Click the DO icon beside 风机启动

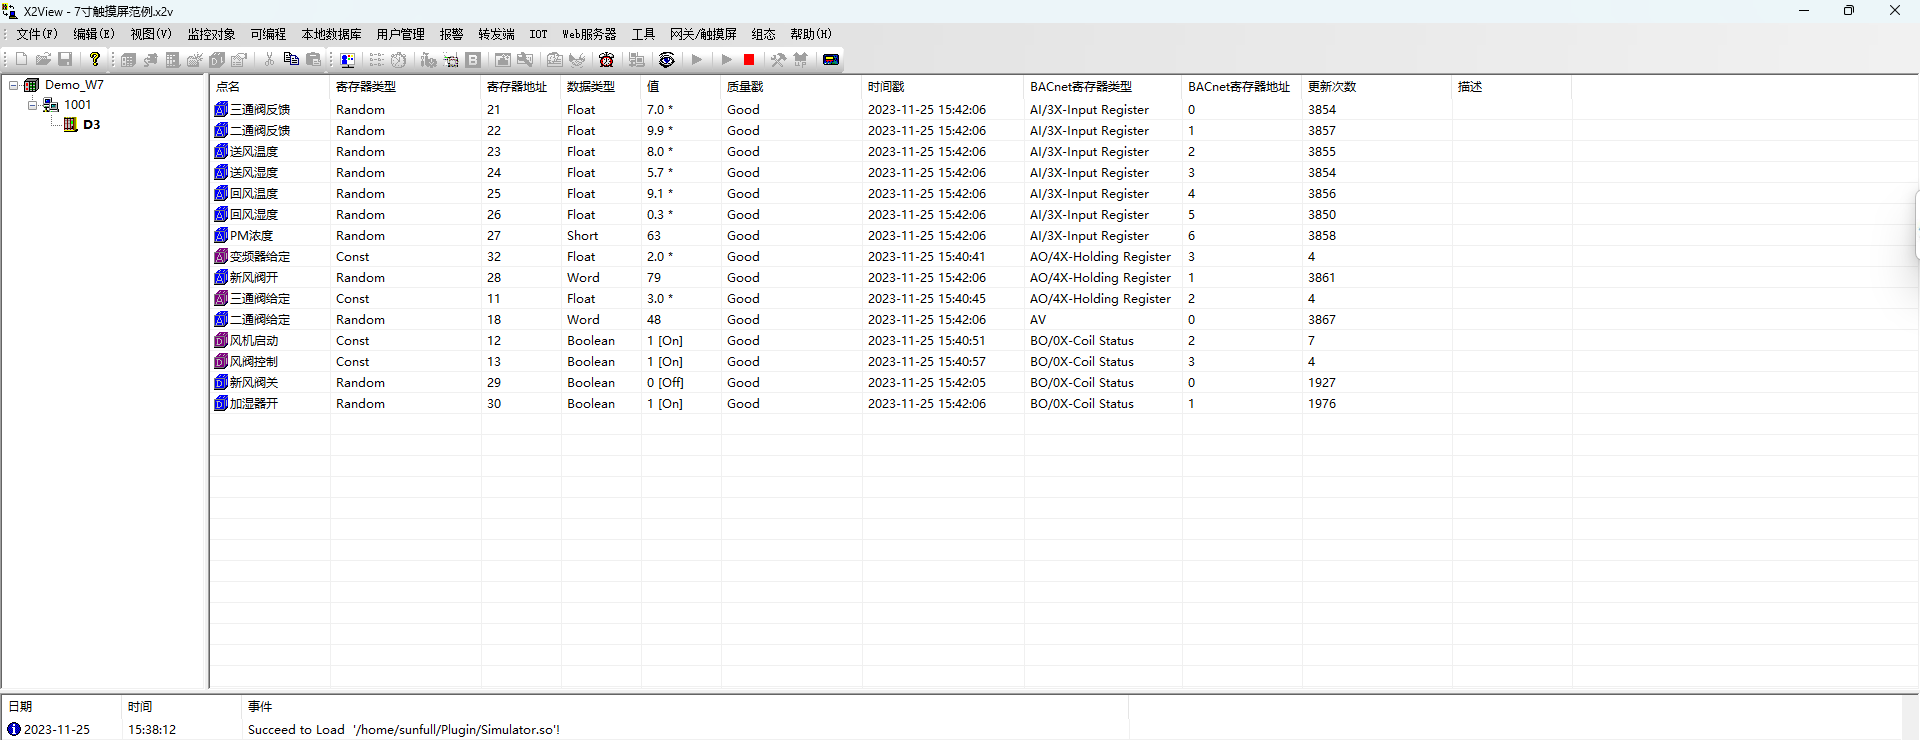coord(221,341)
